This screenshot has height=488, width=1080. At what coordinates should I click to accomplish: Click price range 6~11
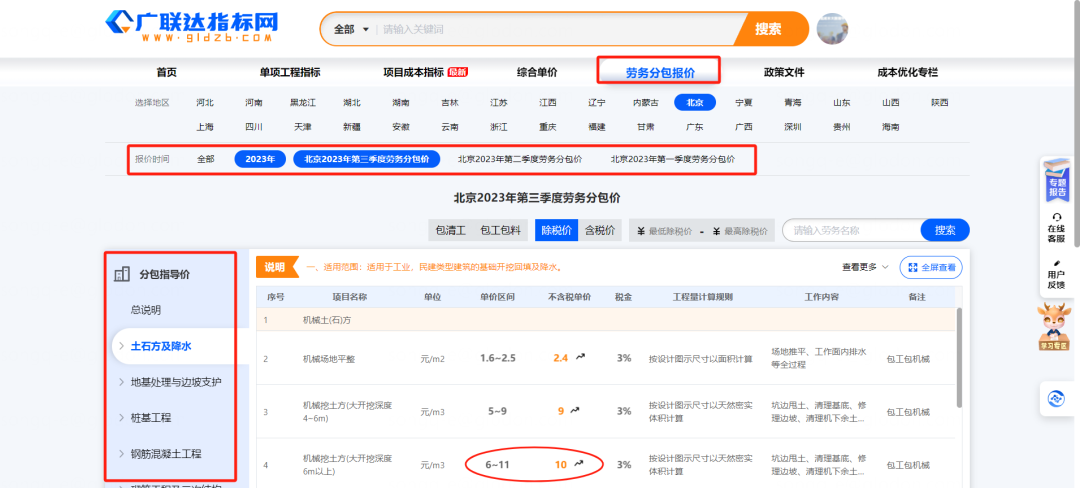[x=498, y=465]
